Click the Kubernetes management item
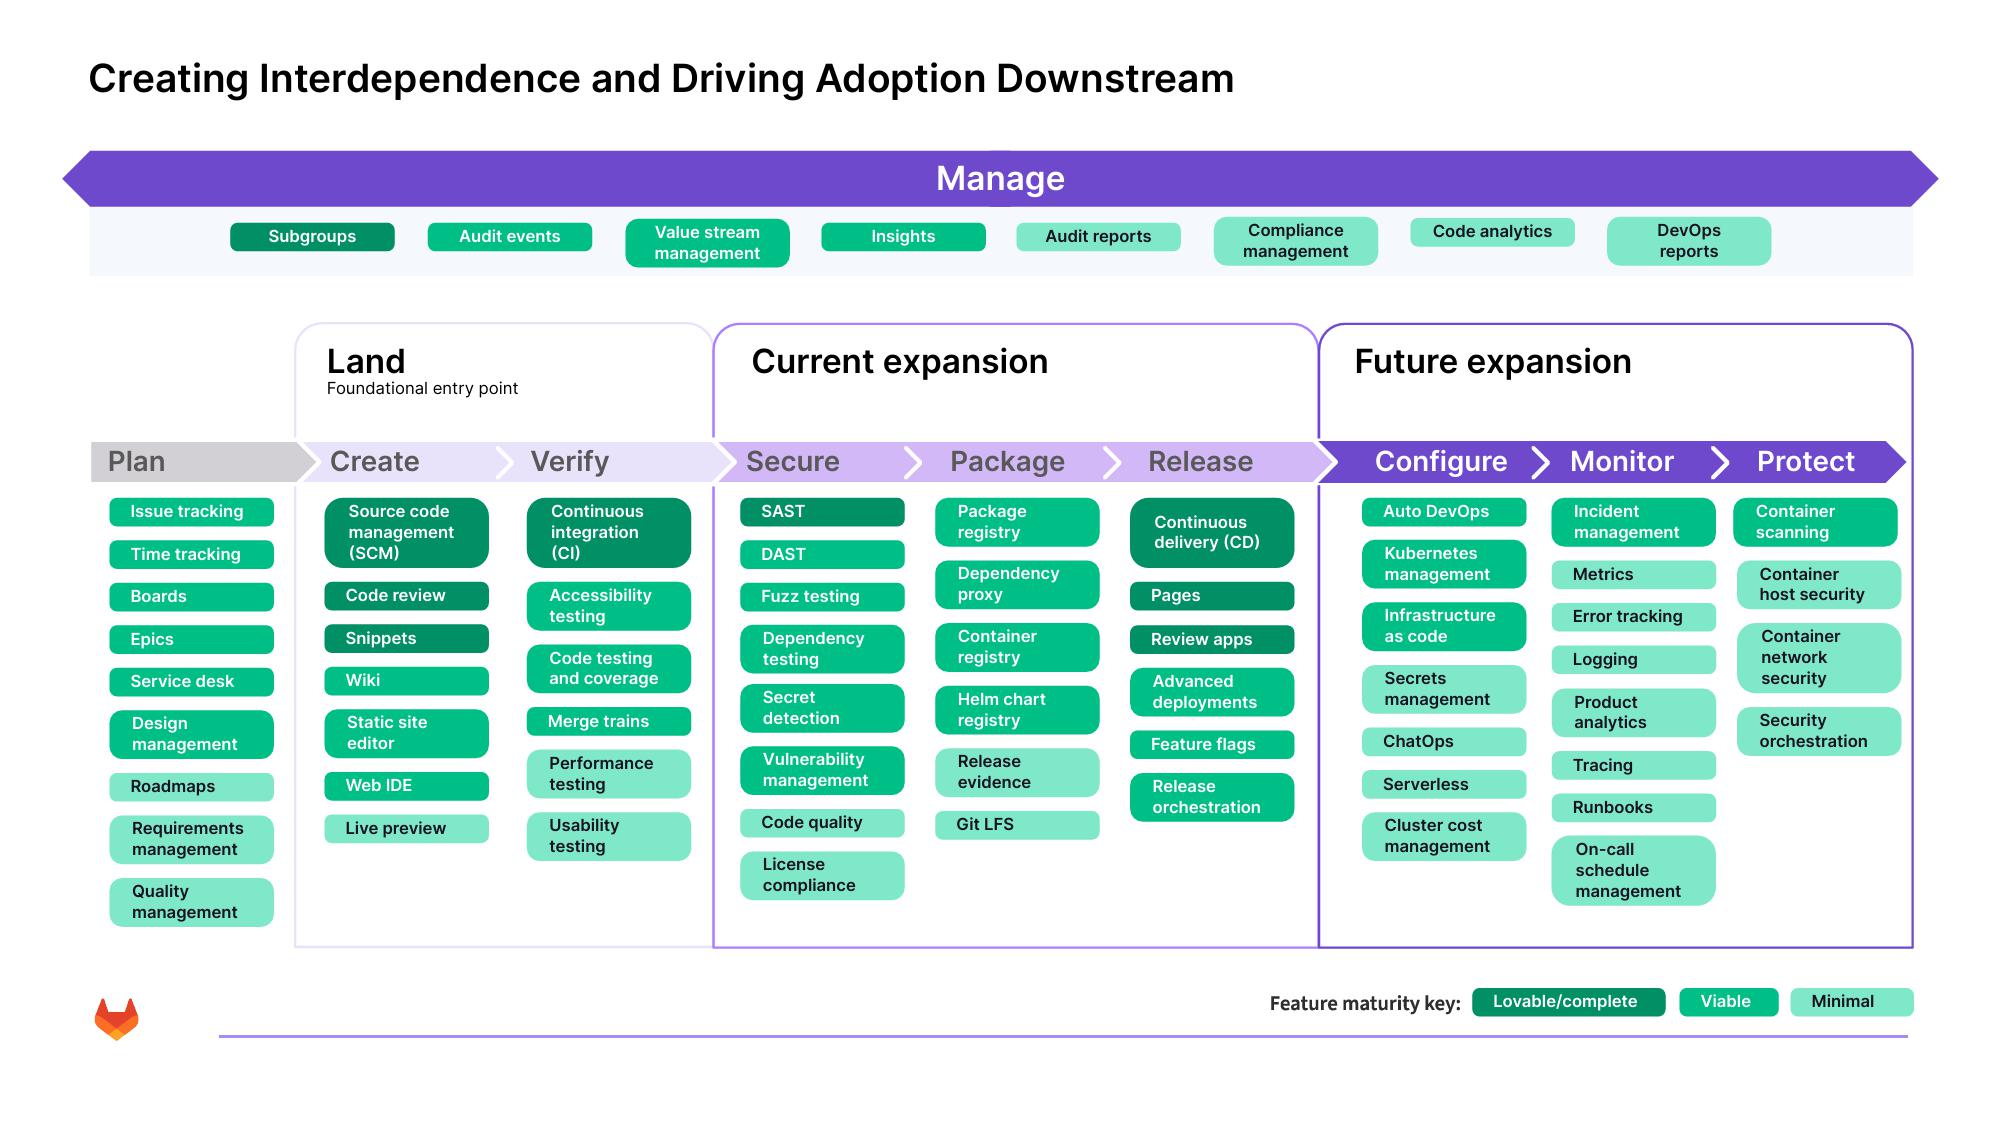This screenshot has height=1125, width=2000. (1444, 564)
